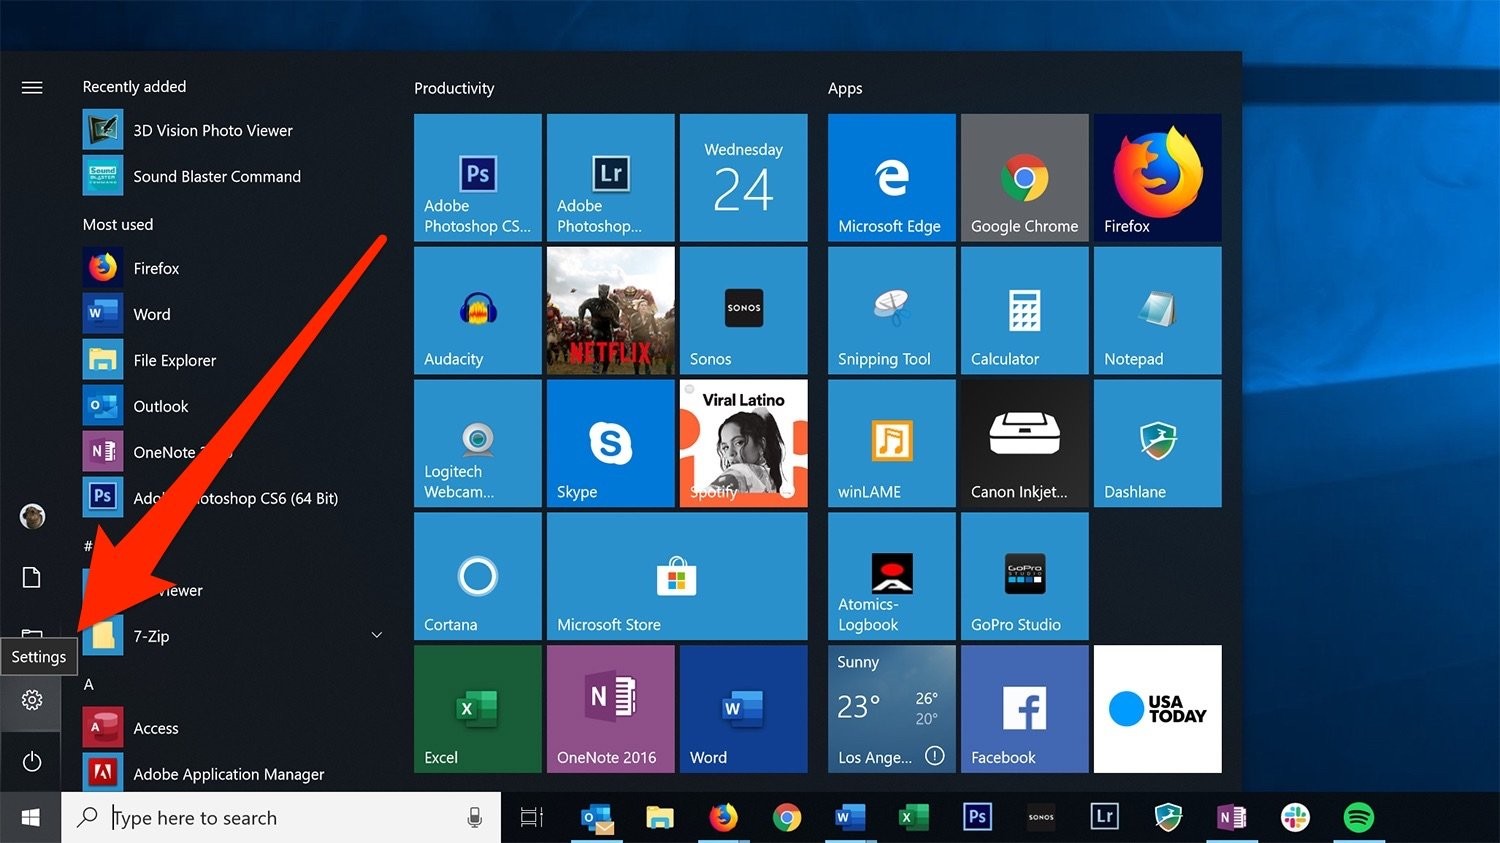Open Adobe Application Manager from list
Viewport: 1500px width, 843px height.
[204, 774]
